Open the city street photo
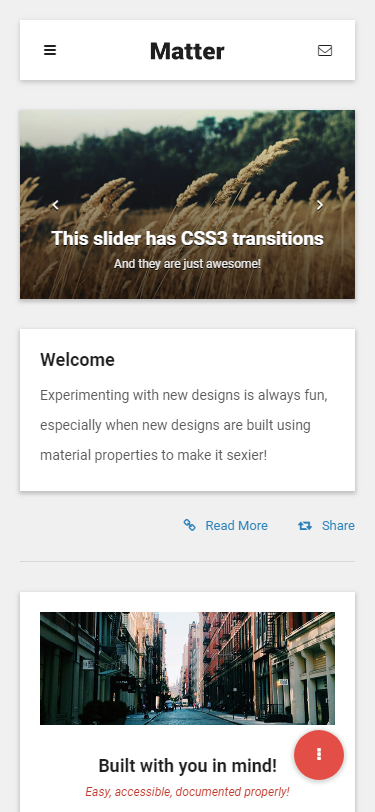The width and height of the screenshot is (375, 812). coord(188,668)
